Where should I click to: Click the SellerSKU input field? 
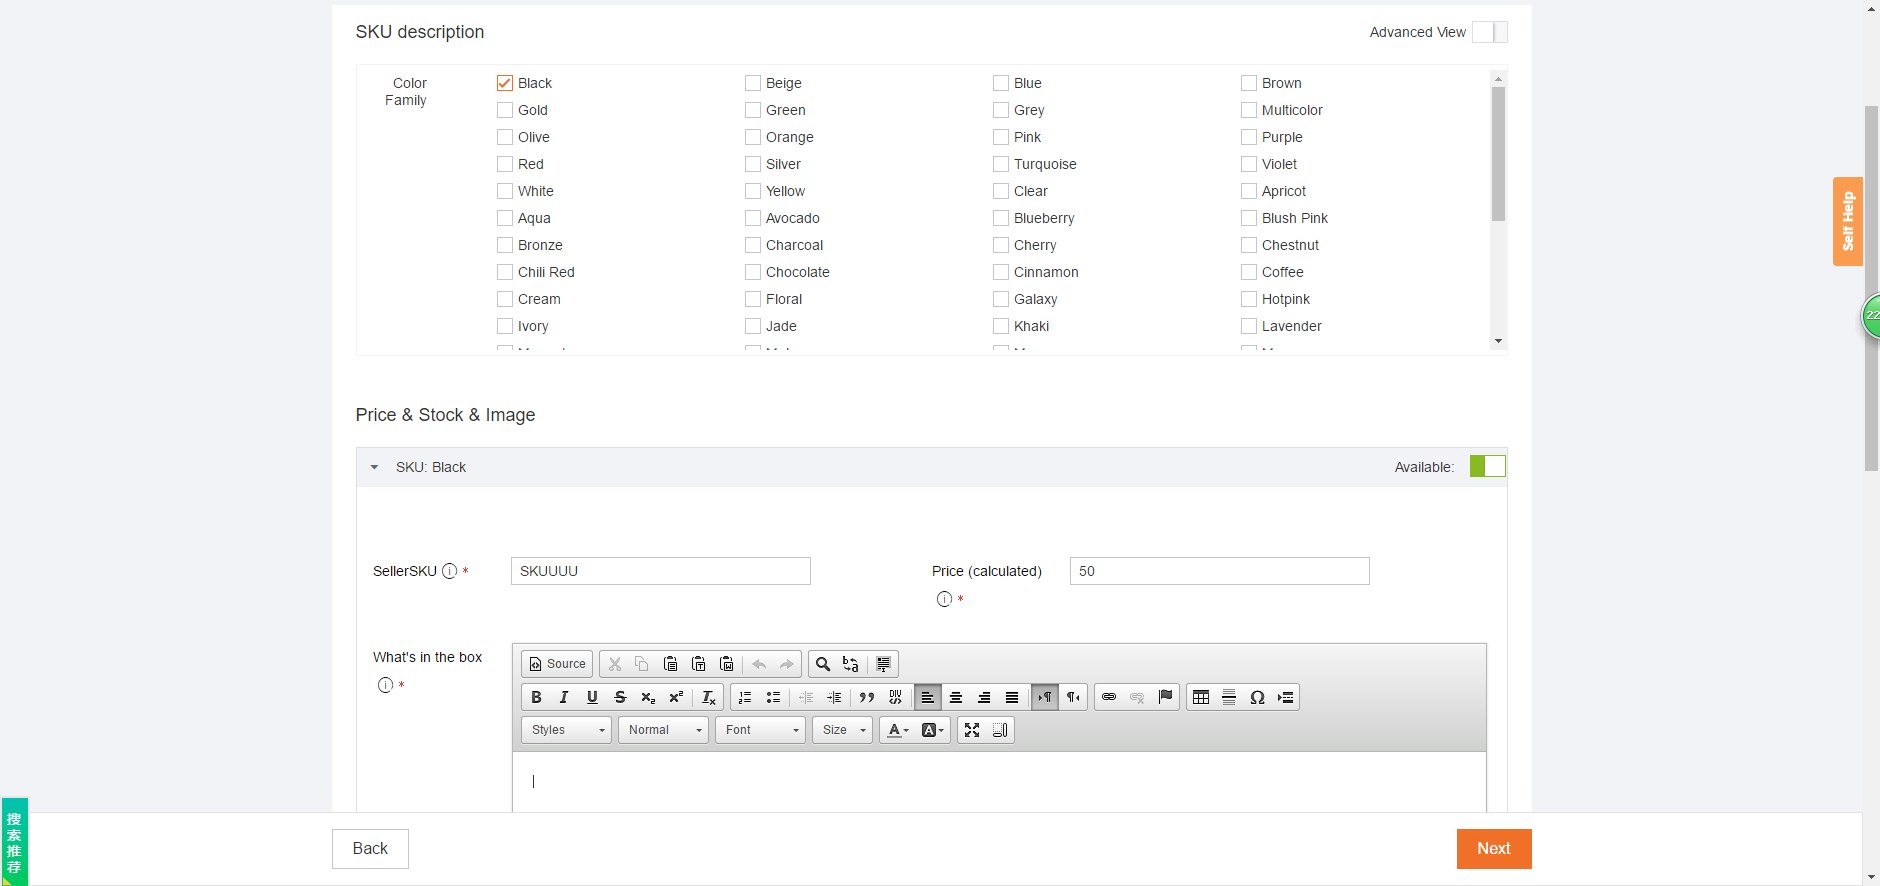(x=660, y=571)
